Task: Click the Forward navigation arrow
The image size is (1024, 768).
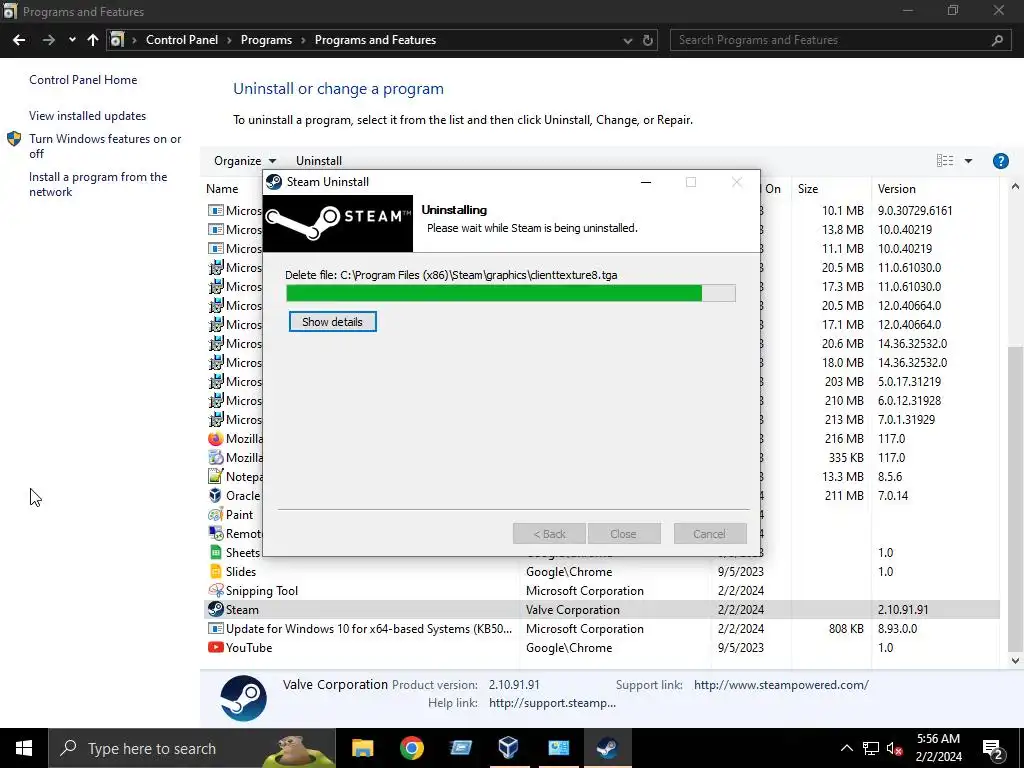Action: point(49,40)
